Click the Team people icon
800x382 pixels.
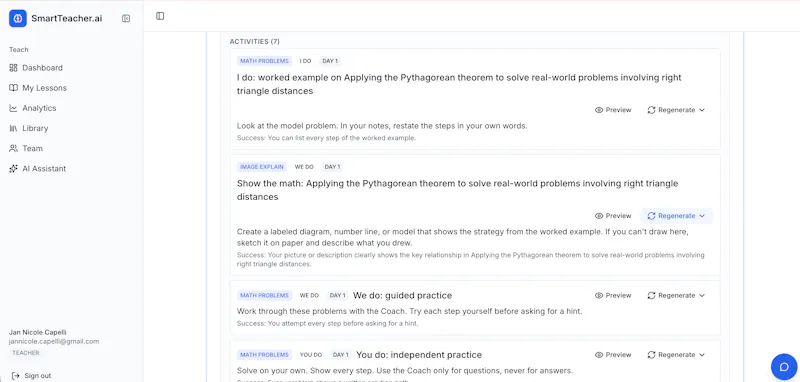coord(13,148)
